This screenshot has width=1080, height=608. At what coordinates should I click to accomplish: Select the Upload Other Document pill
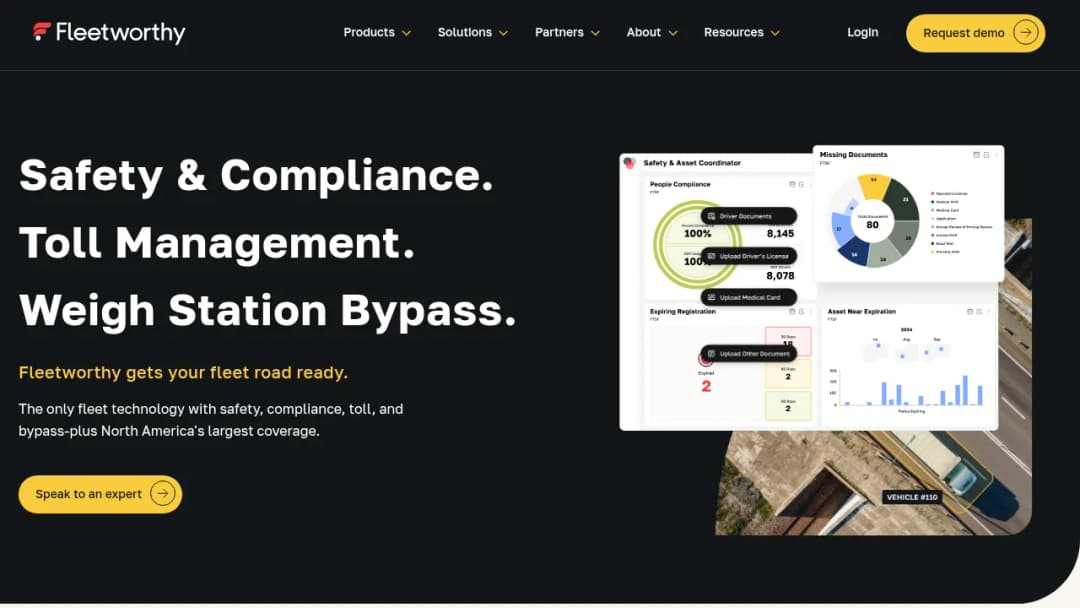[x=749, y=354]
